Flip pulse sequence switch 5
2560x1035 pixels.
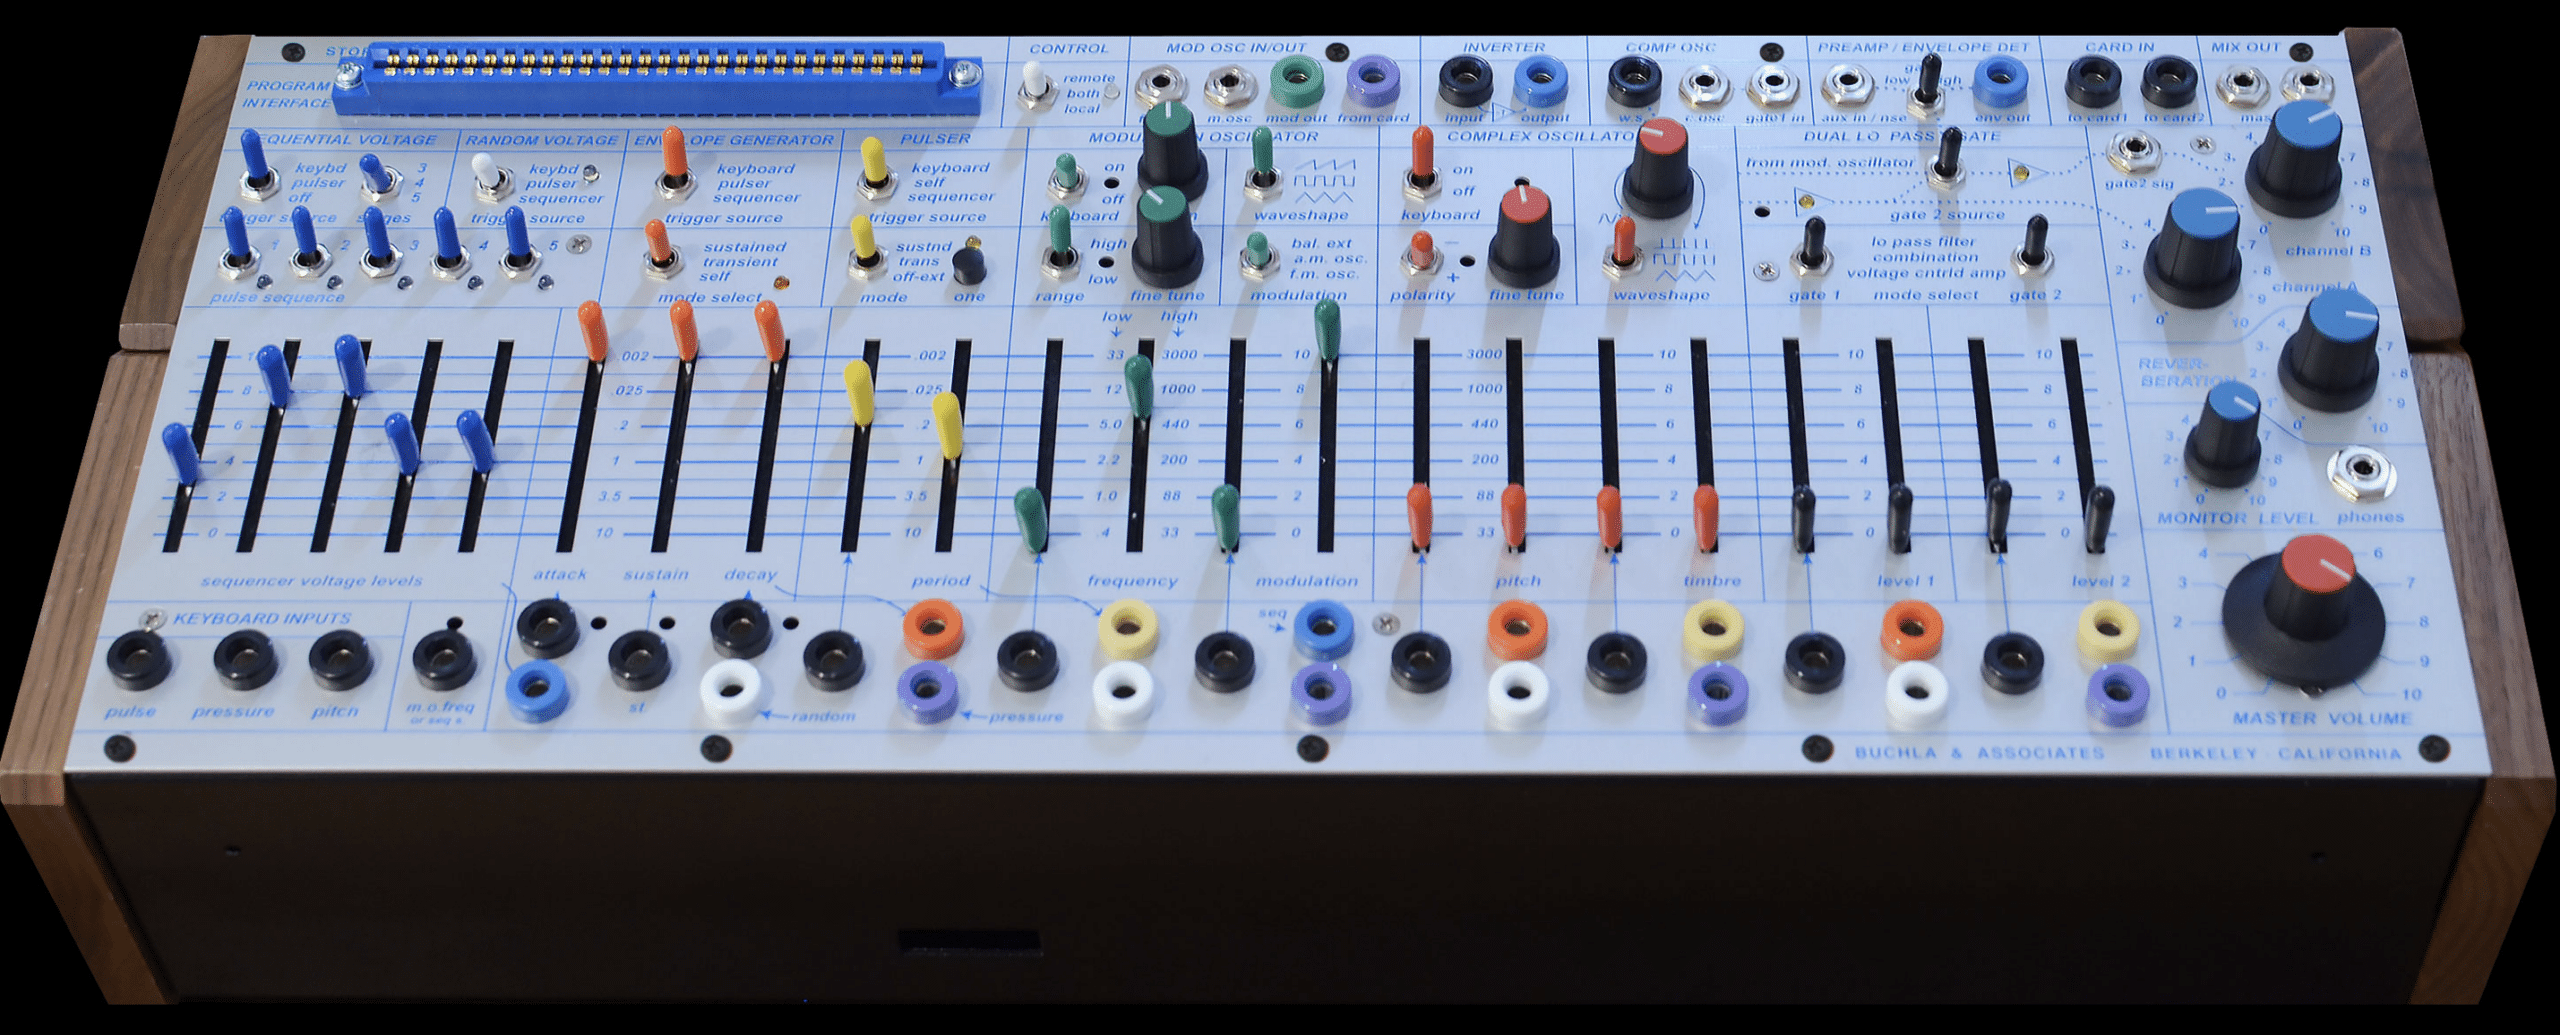coord(519,241)
